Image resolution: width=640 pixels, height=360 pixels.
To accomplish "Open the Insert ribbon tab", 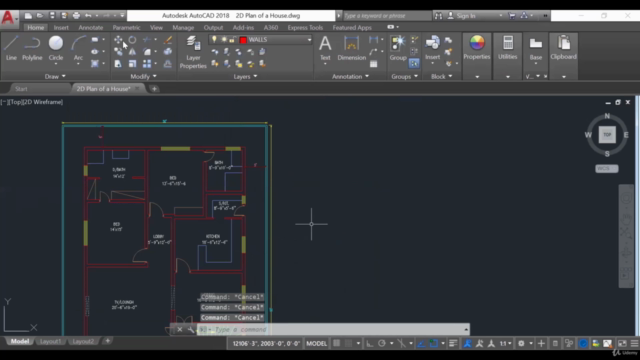I will click(x=61, y=27).
